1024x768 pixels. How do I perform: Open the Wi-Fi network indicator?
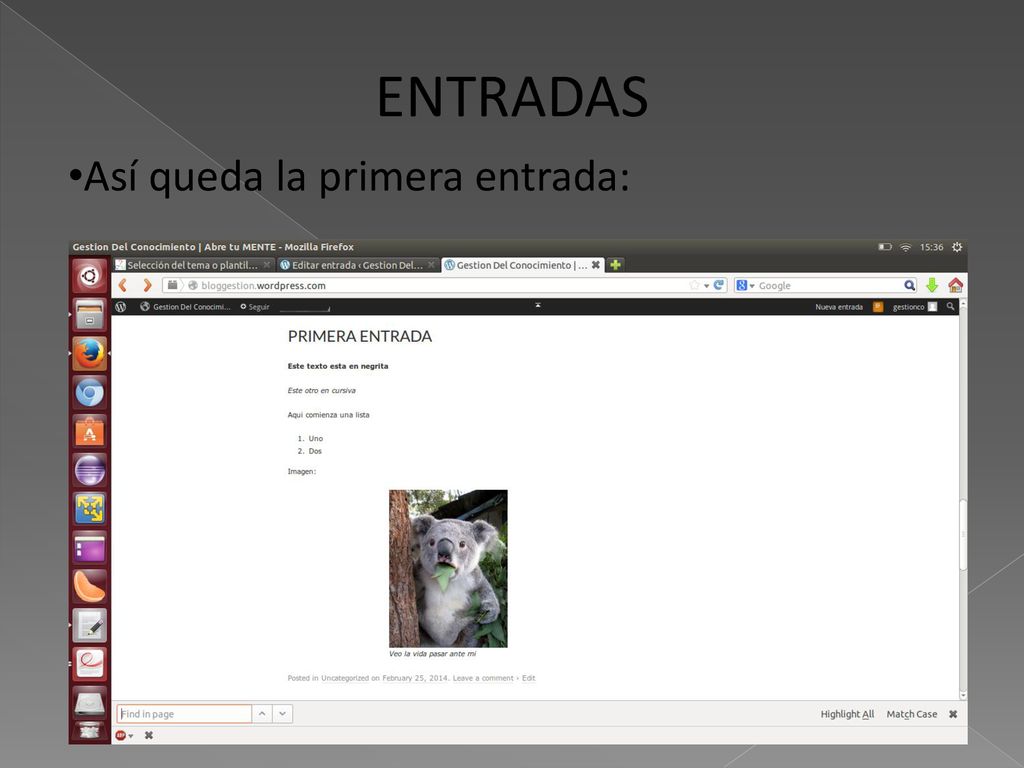click(905, 247)
